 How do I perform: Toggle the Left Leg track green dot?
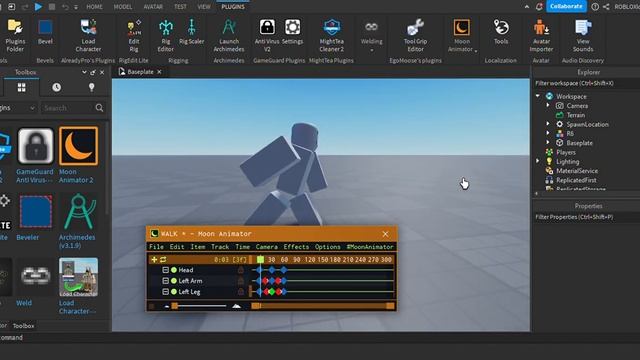coord(174,292)
